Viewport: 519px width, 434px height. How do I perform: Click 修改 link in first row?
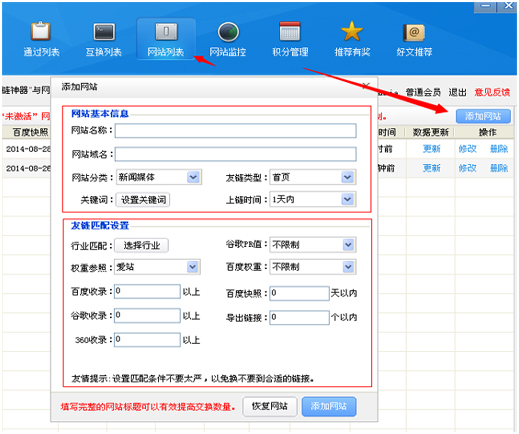(467, 149)
